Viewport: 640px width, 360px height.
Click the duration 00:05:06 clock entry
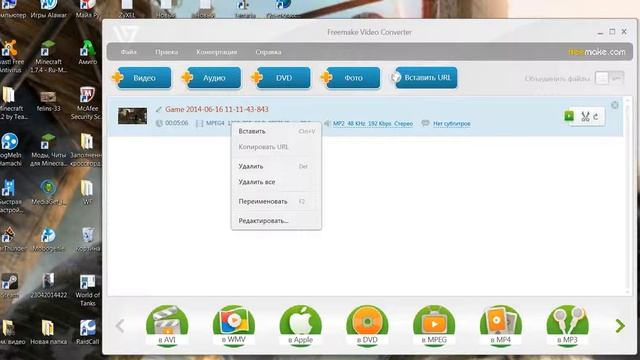tap(172, 123)
